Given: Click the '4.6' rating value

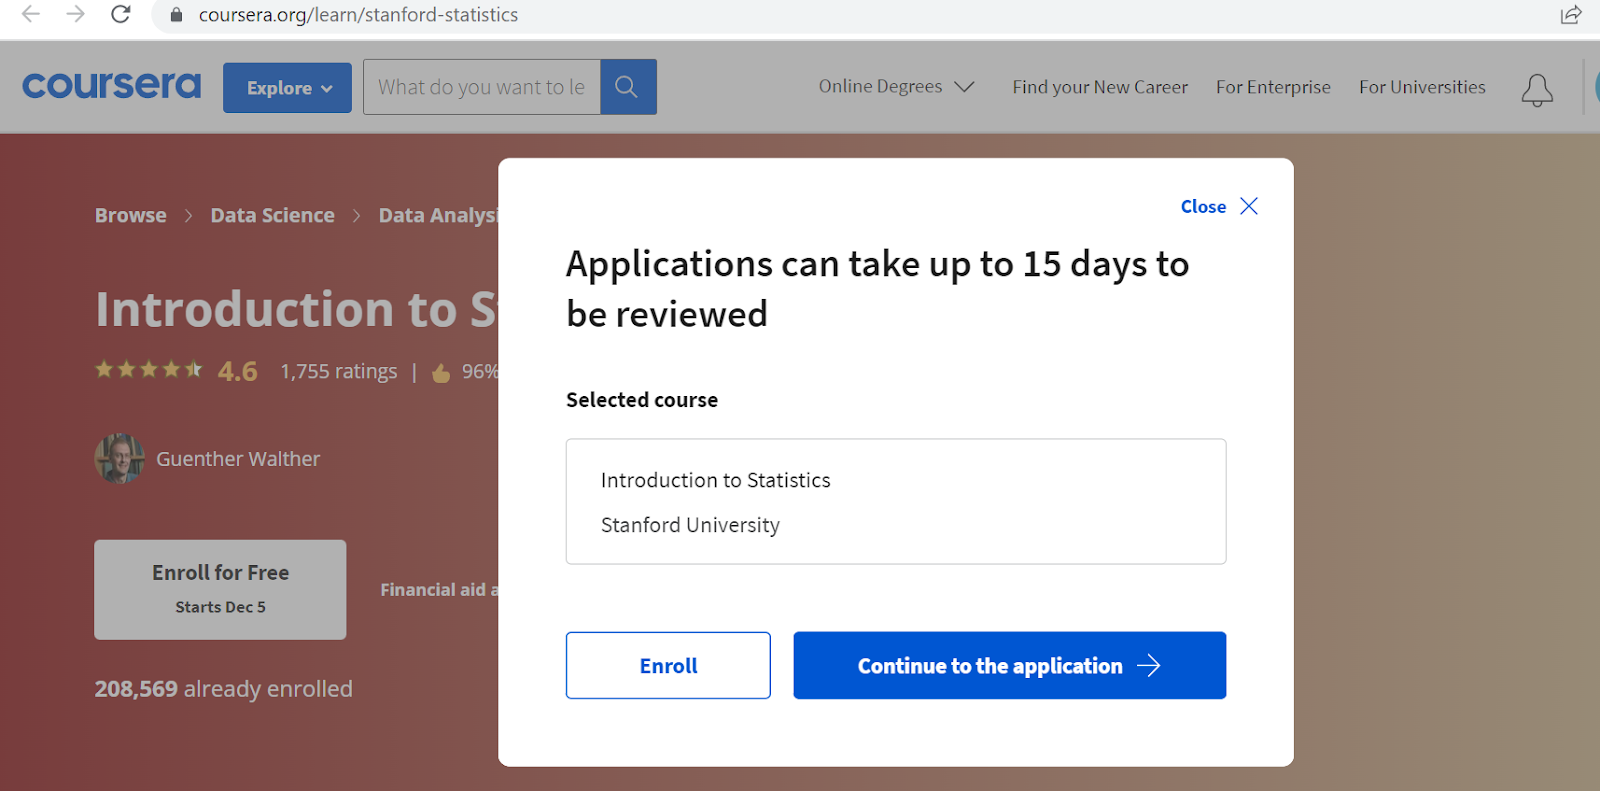Looking at the screenshot, I should [x=237, y=372].
